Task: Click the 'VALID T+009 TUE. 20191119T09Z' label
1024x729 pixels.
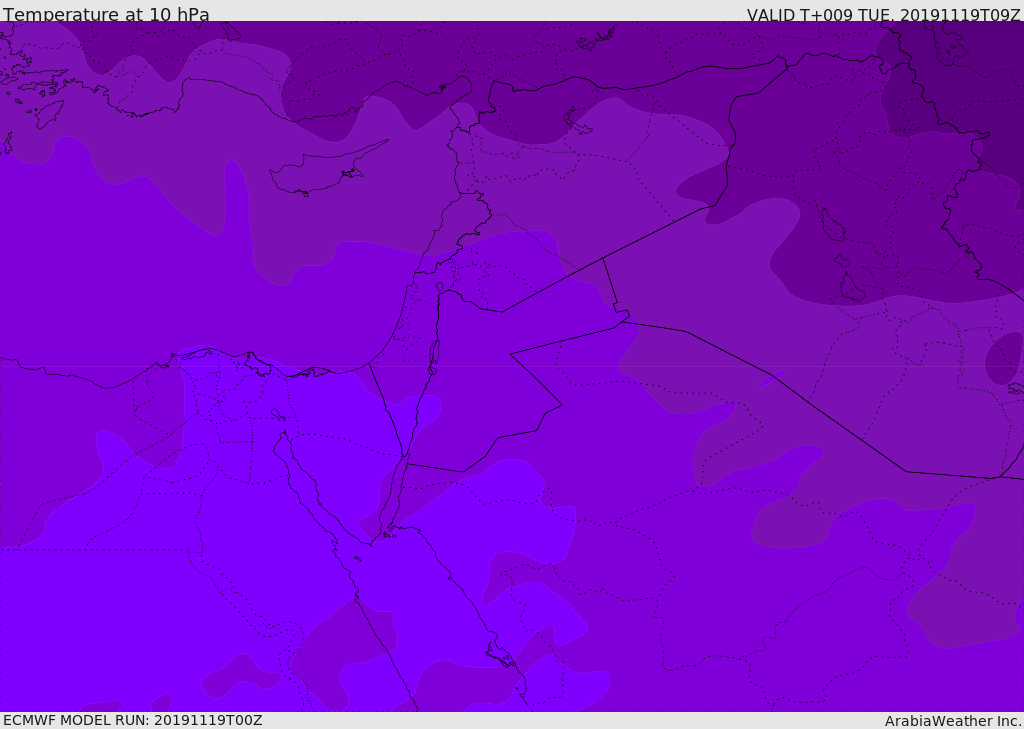Action: coord(884,14)
